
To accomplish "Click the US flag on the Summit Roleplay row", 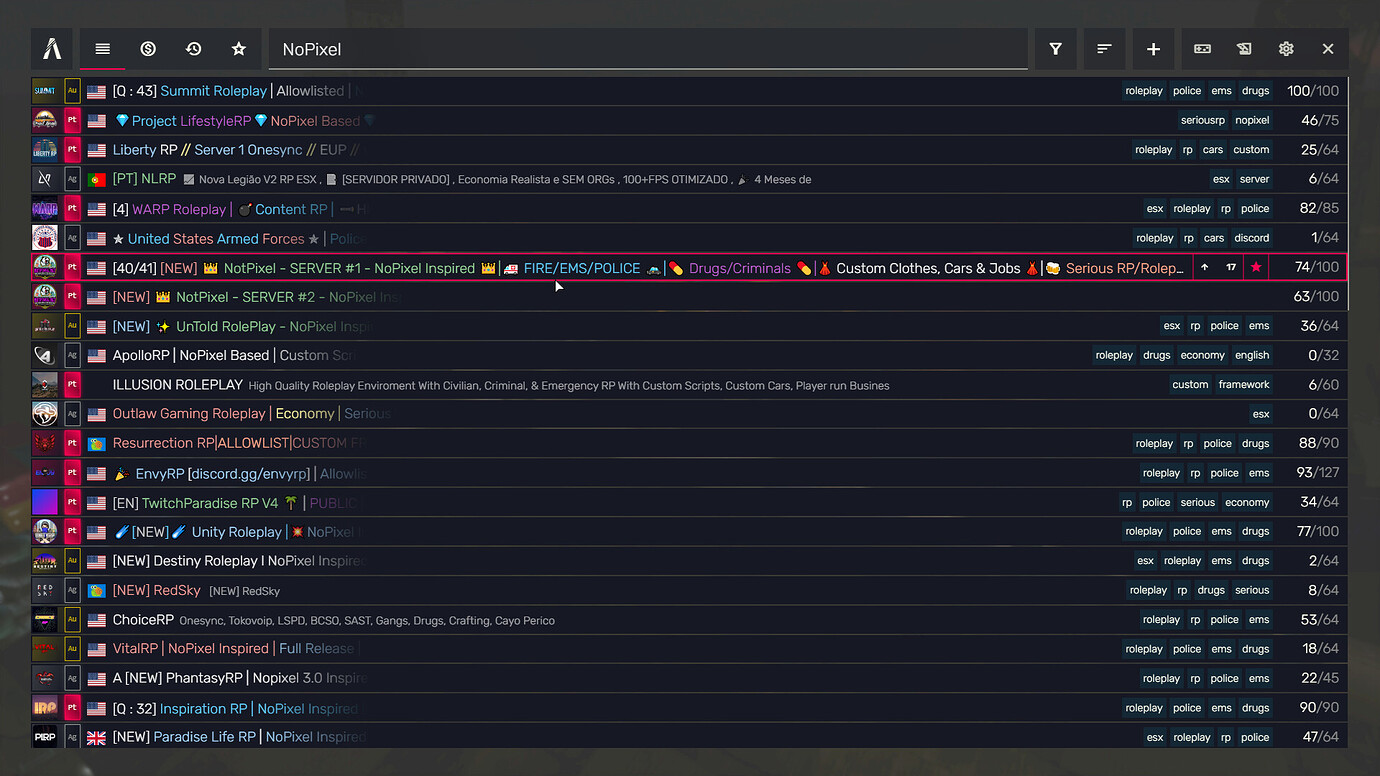I will coord(95,90).
